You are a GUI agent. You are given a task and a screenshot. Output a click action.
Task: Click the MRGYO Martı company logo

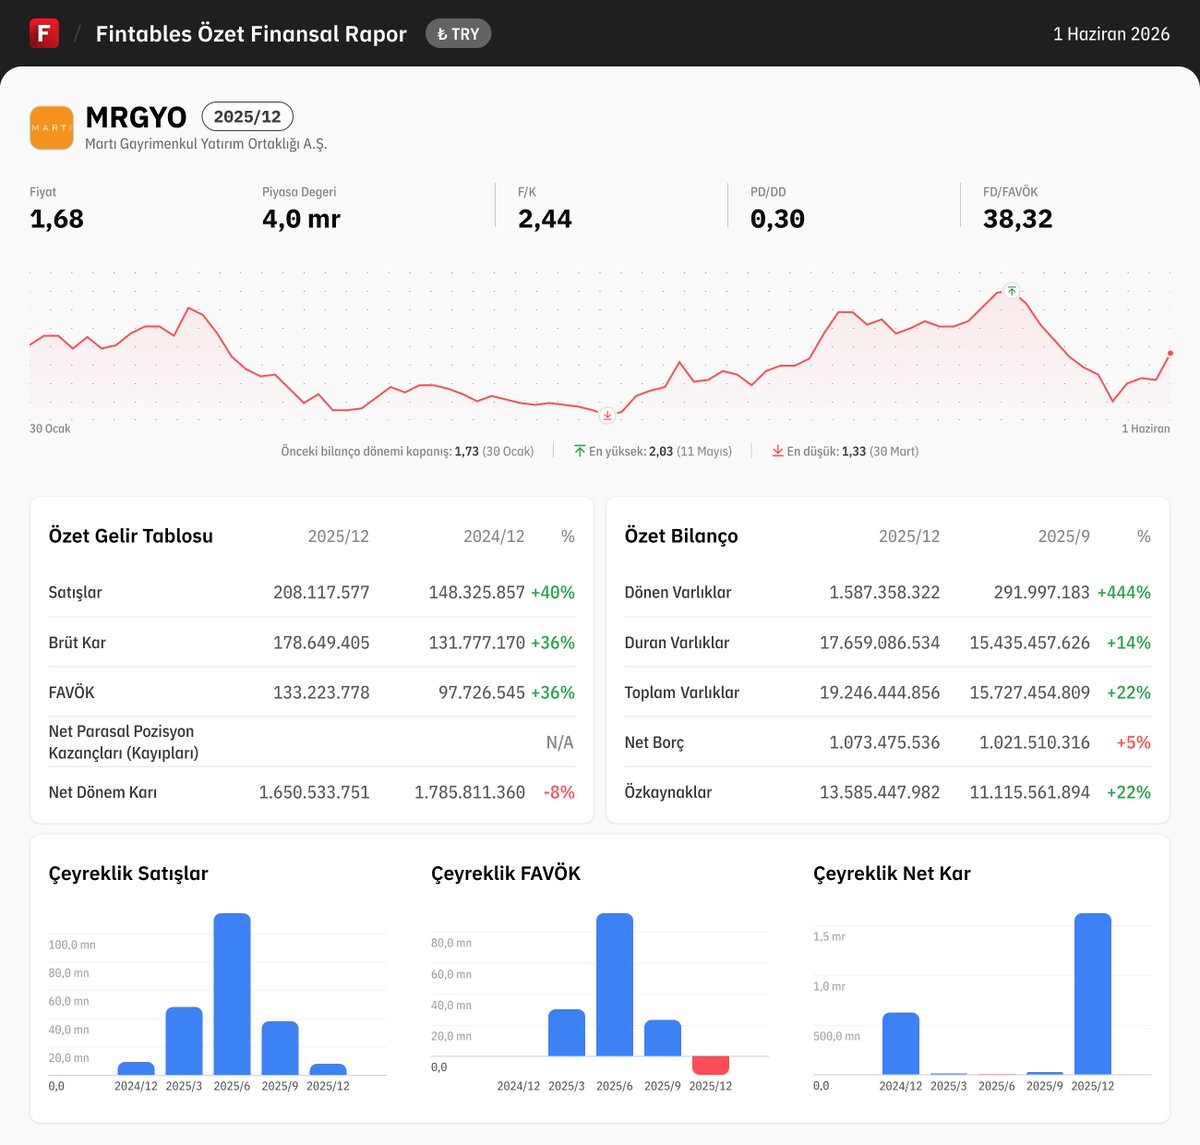coord(52,128)
